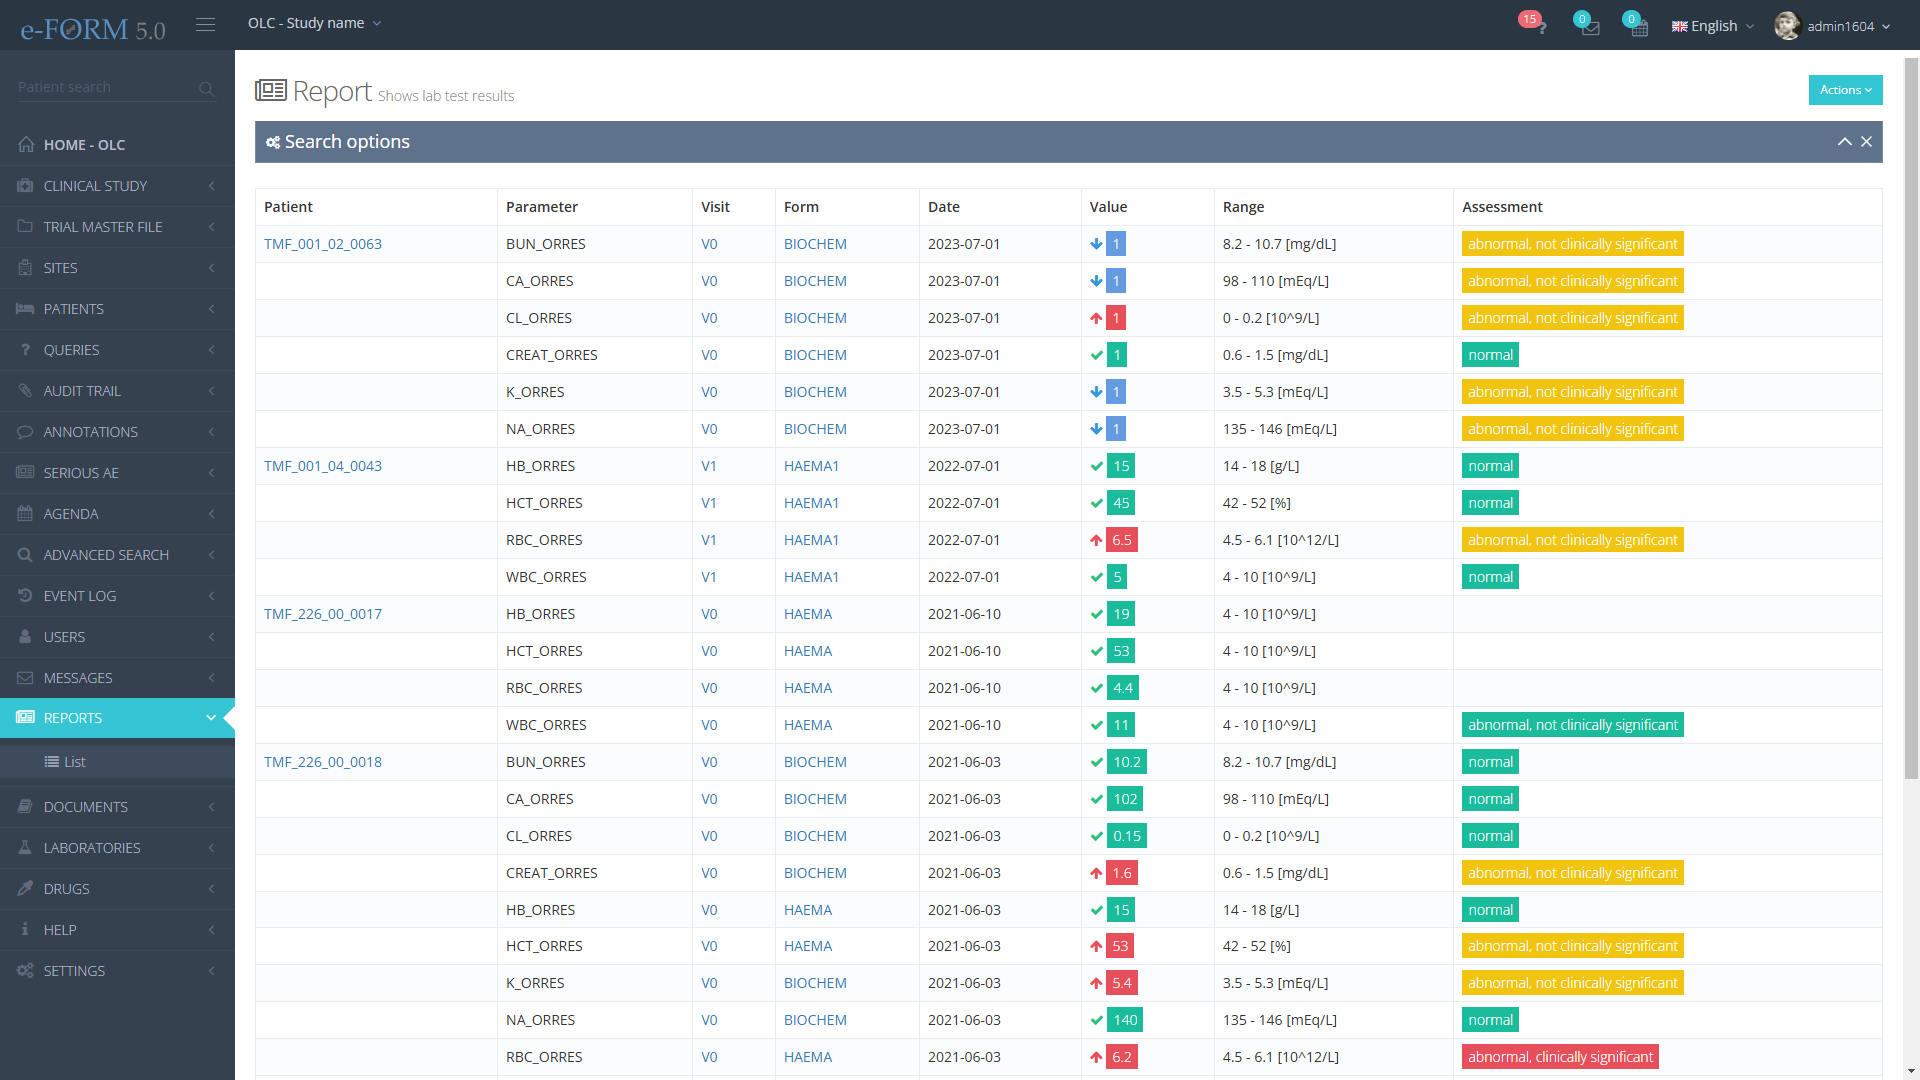Open the English language dropdown
Screen dimensions: 1920x1080
pos(1713,26)
